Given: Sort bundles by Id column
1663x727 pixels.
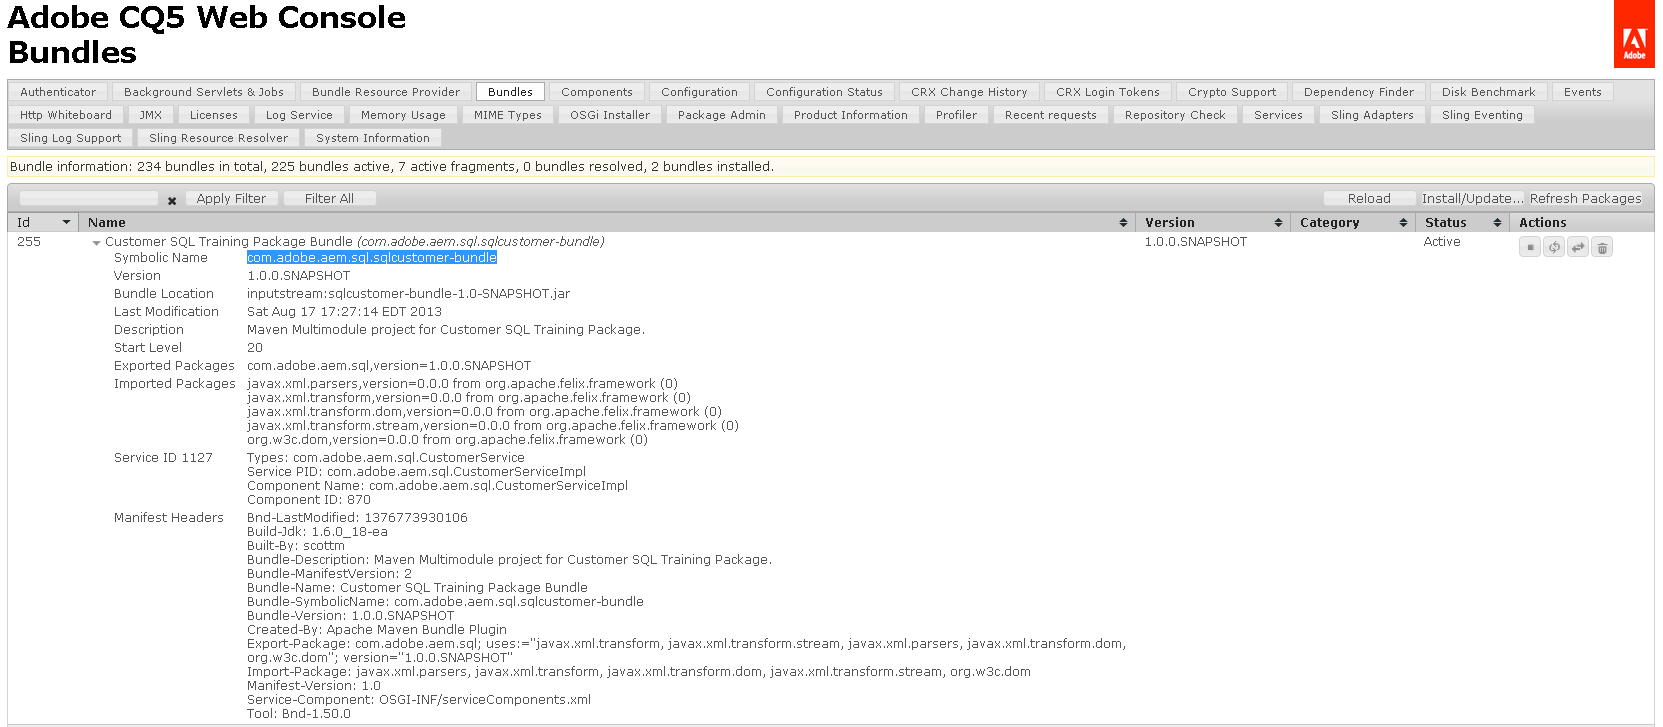Looking at the screenshot, I should pyautogui.click(x=44, y=223).
